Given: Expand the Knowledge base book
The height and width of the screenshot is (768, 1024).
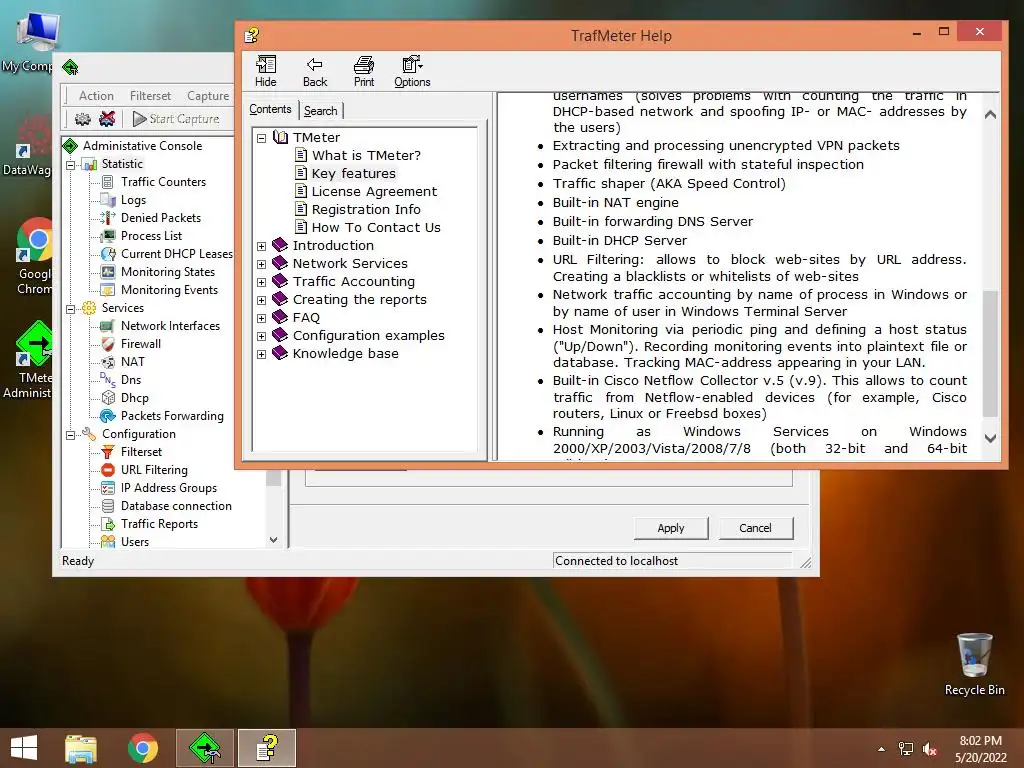Looking at the screenshot, I should click(261, 354).
